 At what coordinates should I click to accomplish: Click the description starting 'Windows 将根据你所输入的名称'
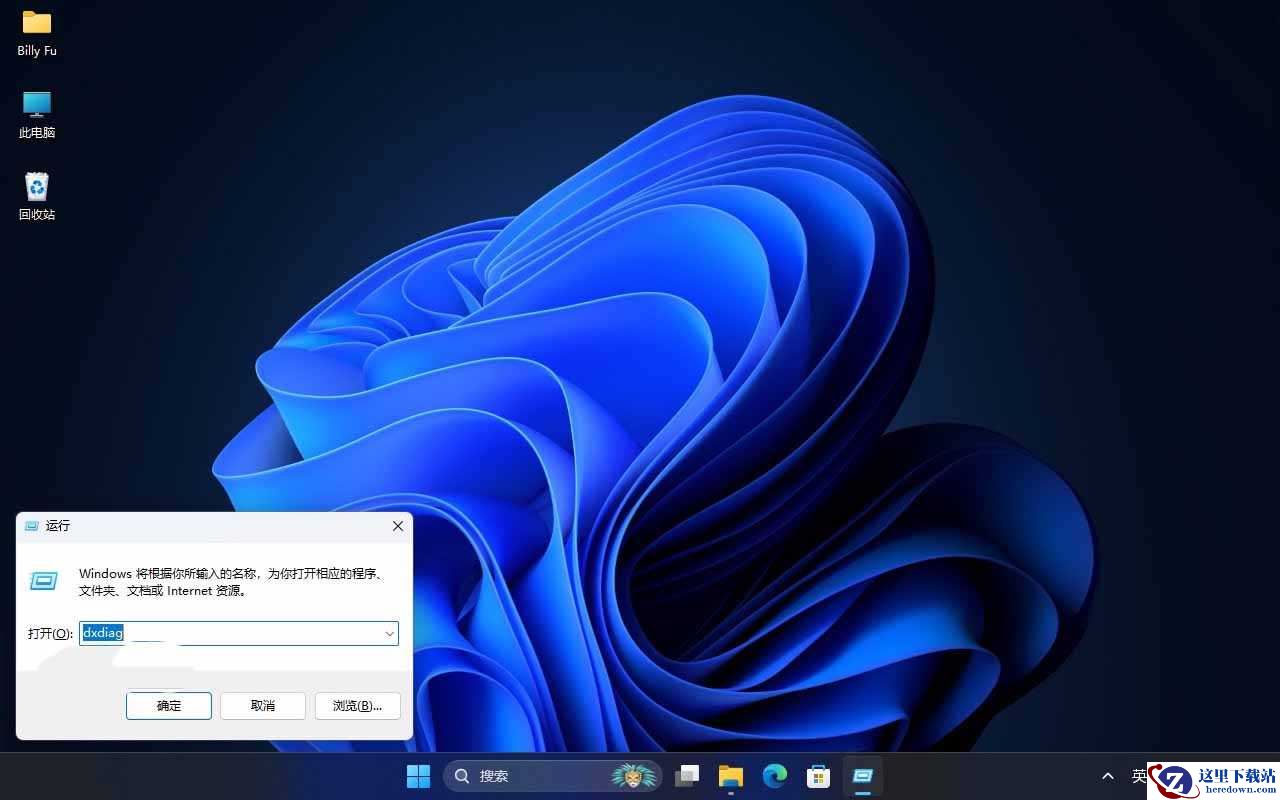click(231, 582)
